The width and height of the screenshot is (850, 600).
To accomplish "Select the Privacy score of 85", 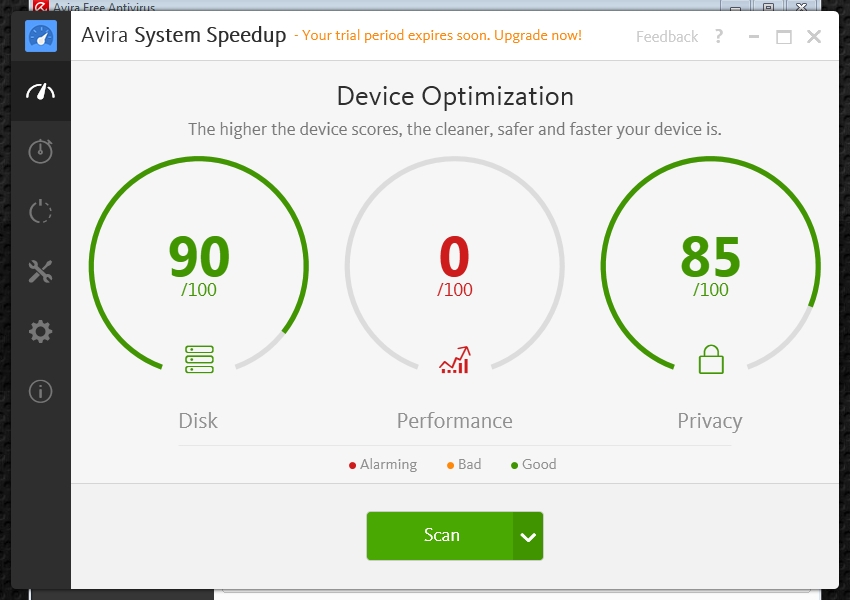I will (x=711, y=257).
